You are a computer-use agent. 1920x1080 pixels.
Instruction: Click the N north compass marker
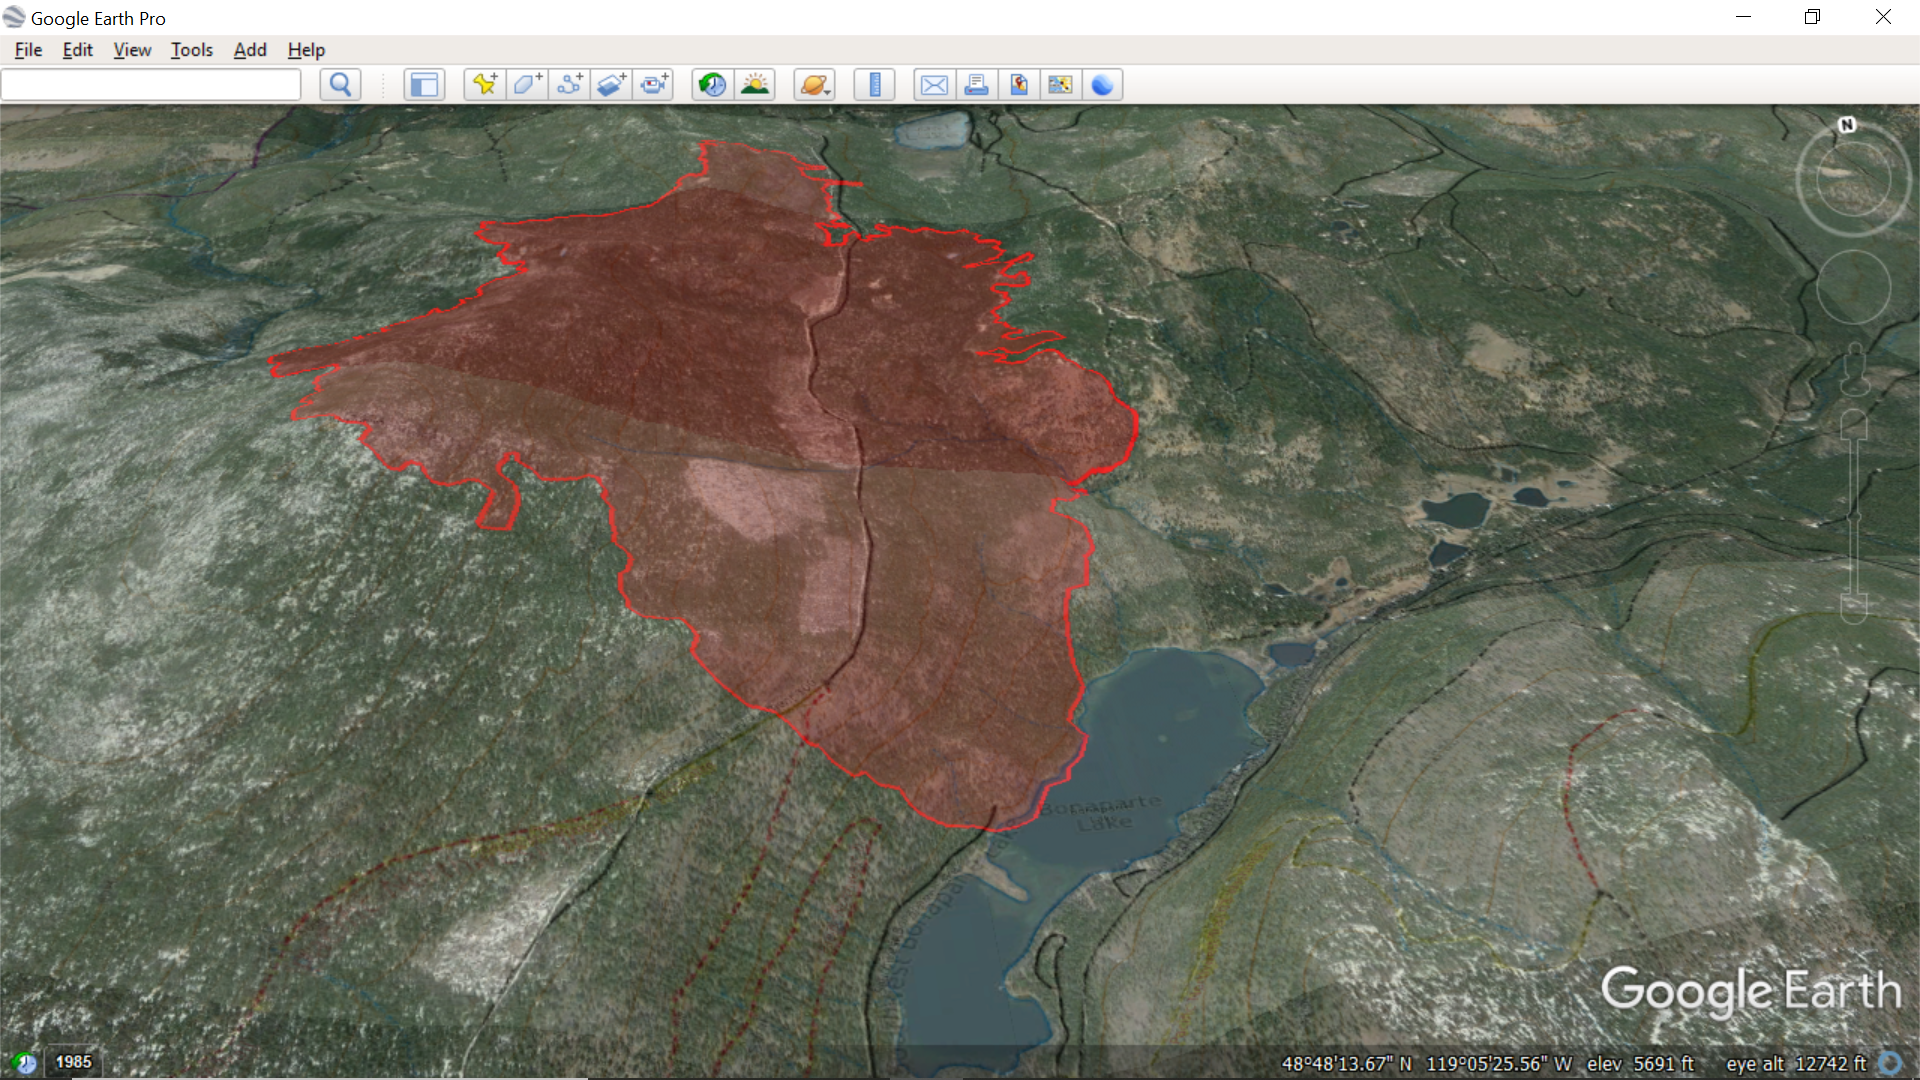pos(1847,125)
